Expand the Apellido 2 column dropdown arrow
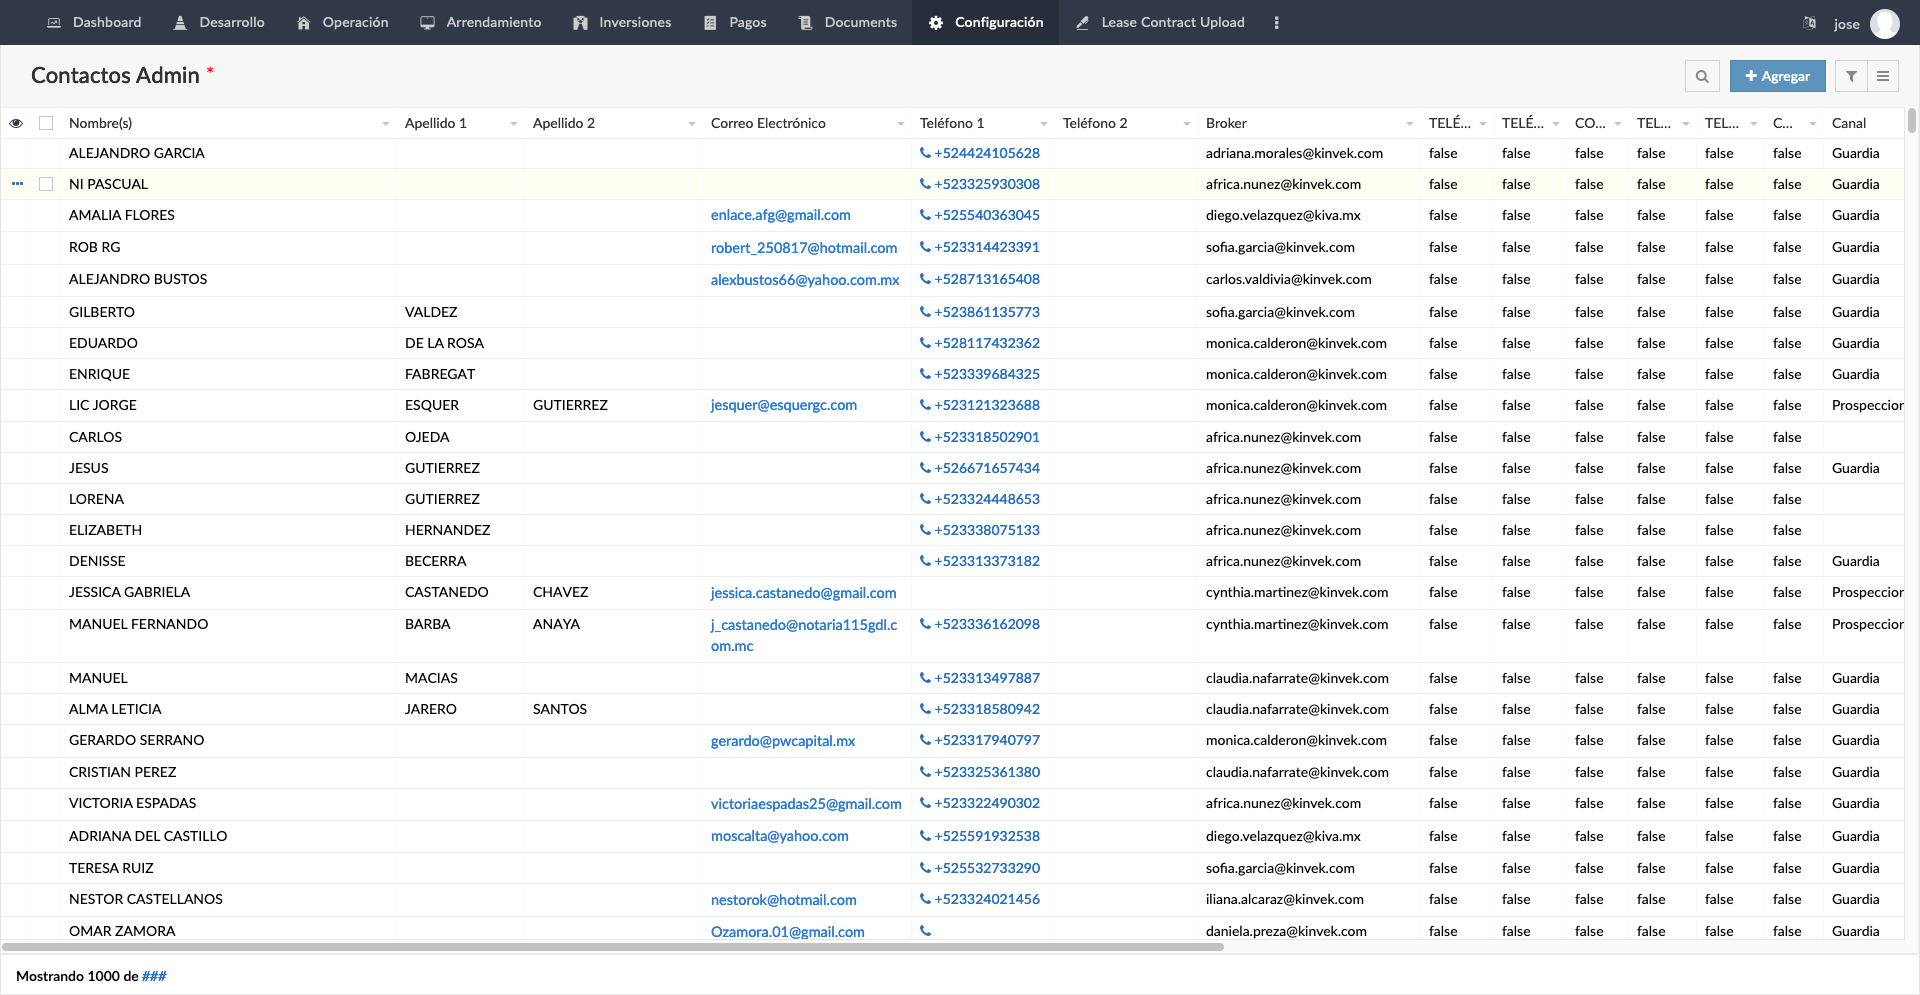 692,124
